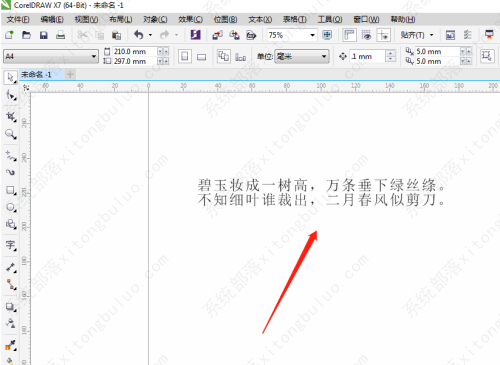This screenshot has height=365, width=500.
Task: Toggle portrait page orientation
Action: [x=185, y=56]
